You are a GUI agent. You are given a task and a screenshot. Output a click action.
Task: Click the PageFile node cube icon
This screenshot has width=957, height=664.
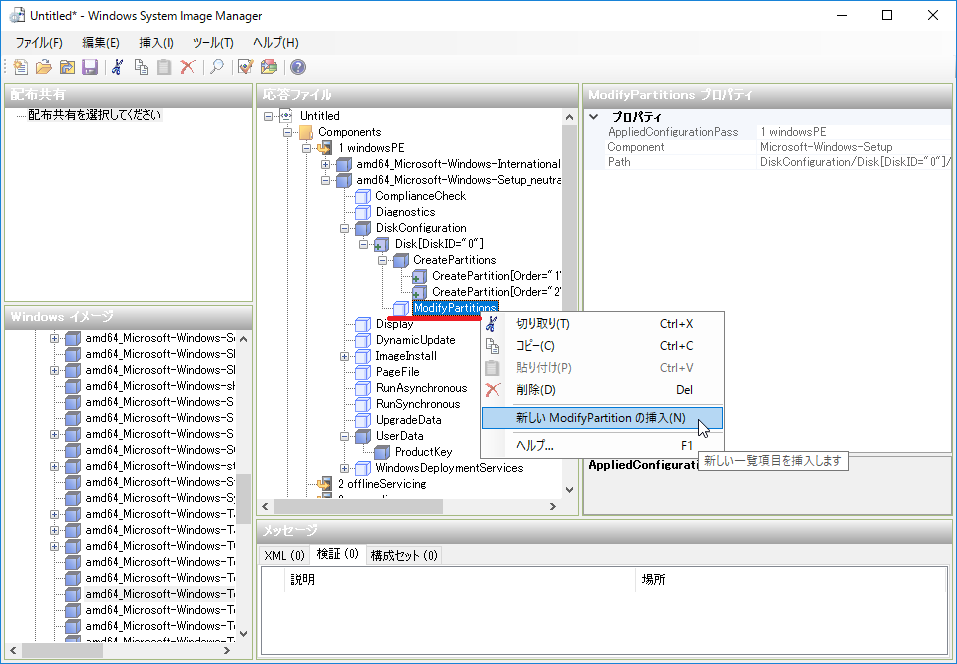tap(363, 372)
